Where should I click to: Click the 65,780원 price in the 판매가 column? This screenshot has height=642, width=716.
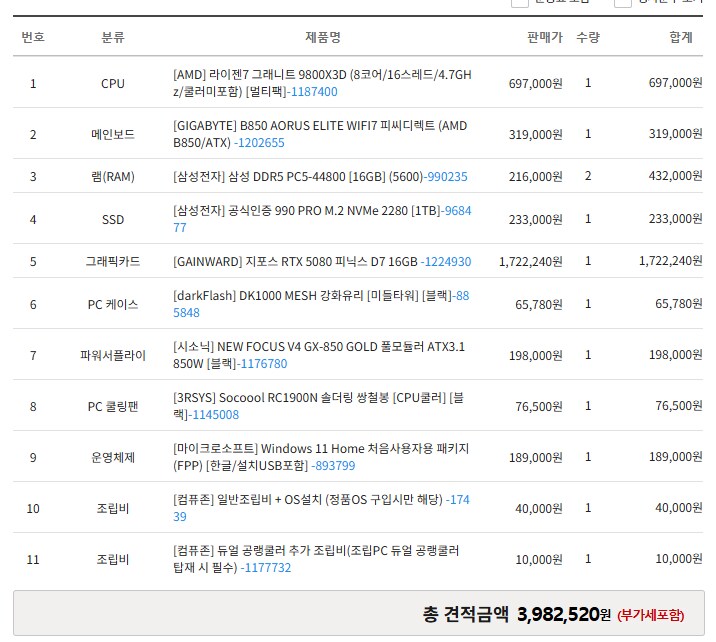click(539, 305)
